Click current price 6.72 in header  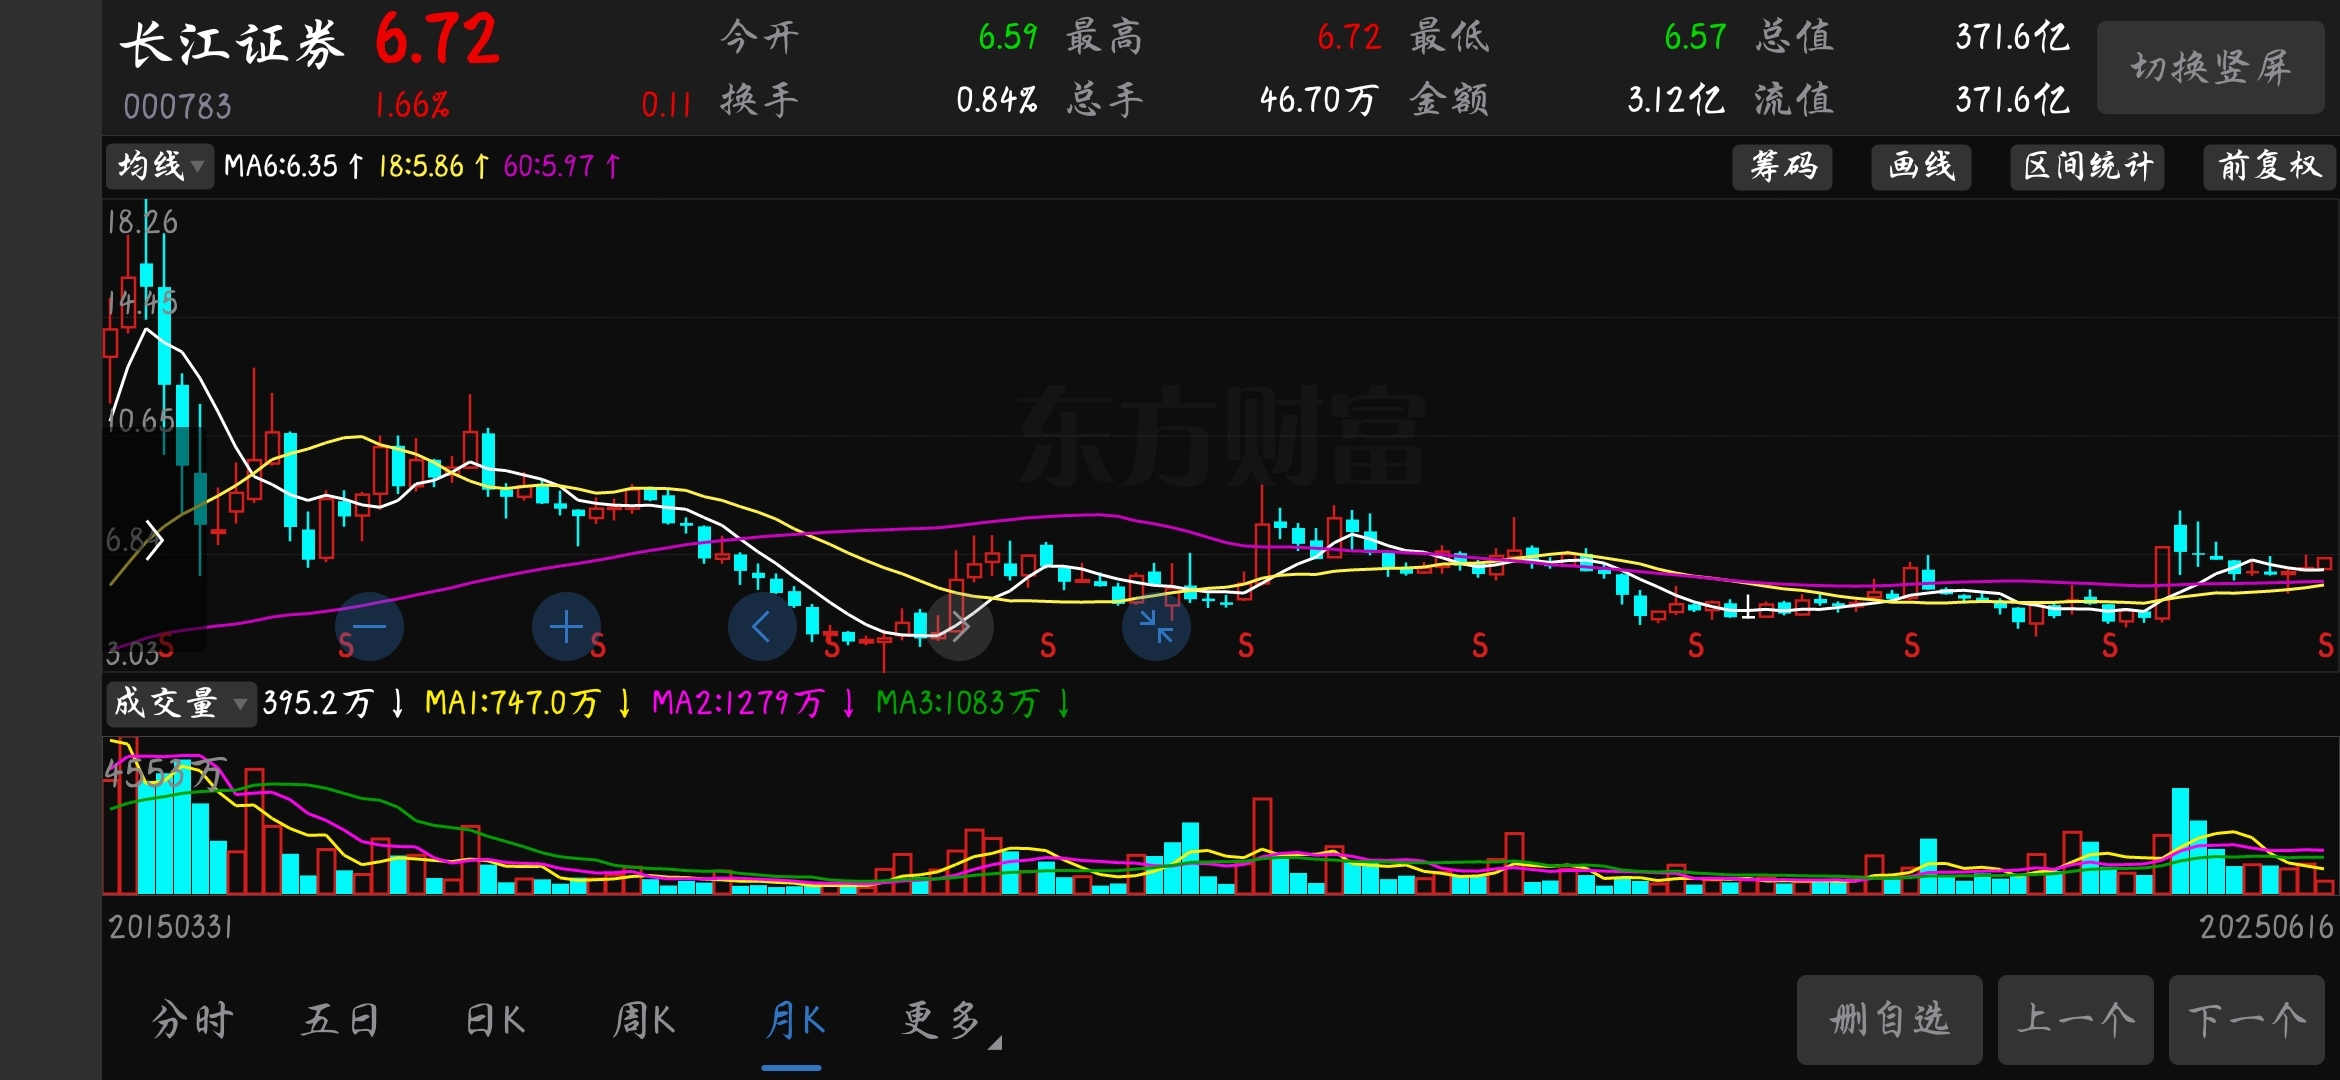[437, 40]
